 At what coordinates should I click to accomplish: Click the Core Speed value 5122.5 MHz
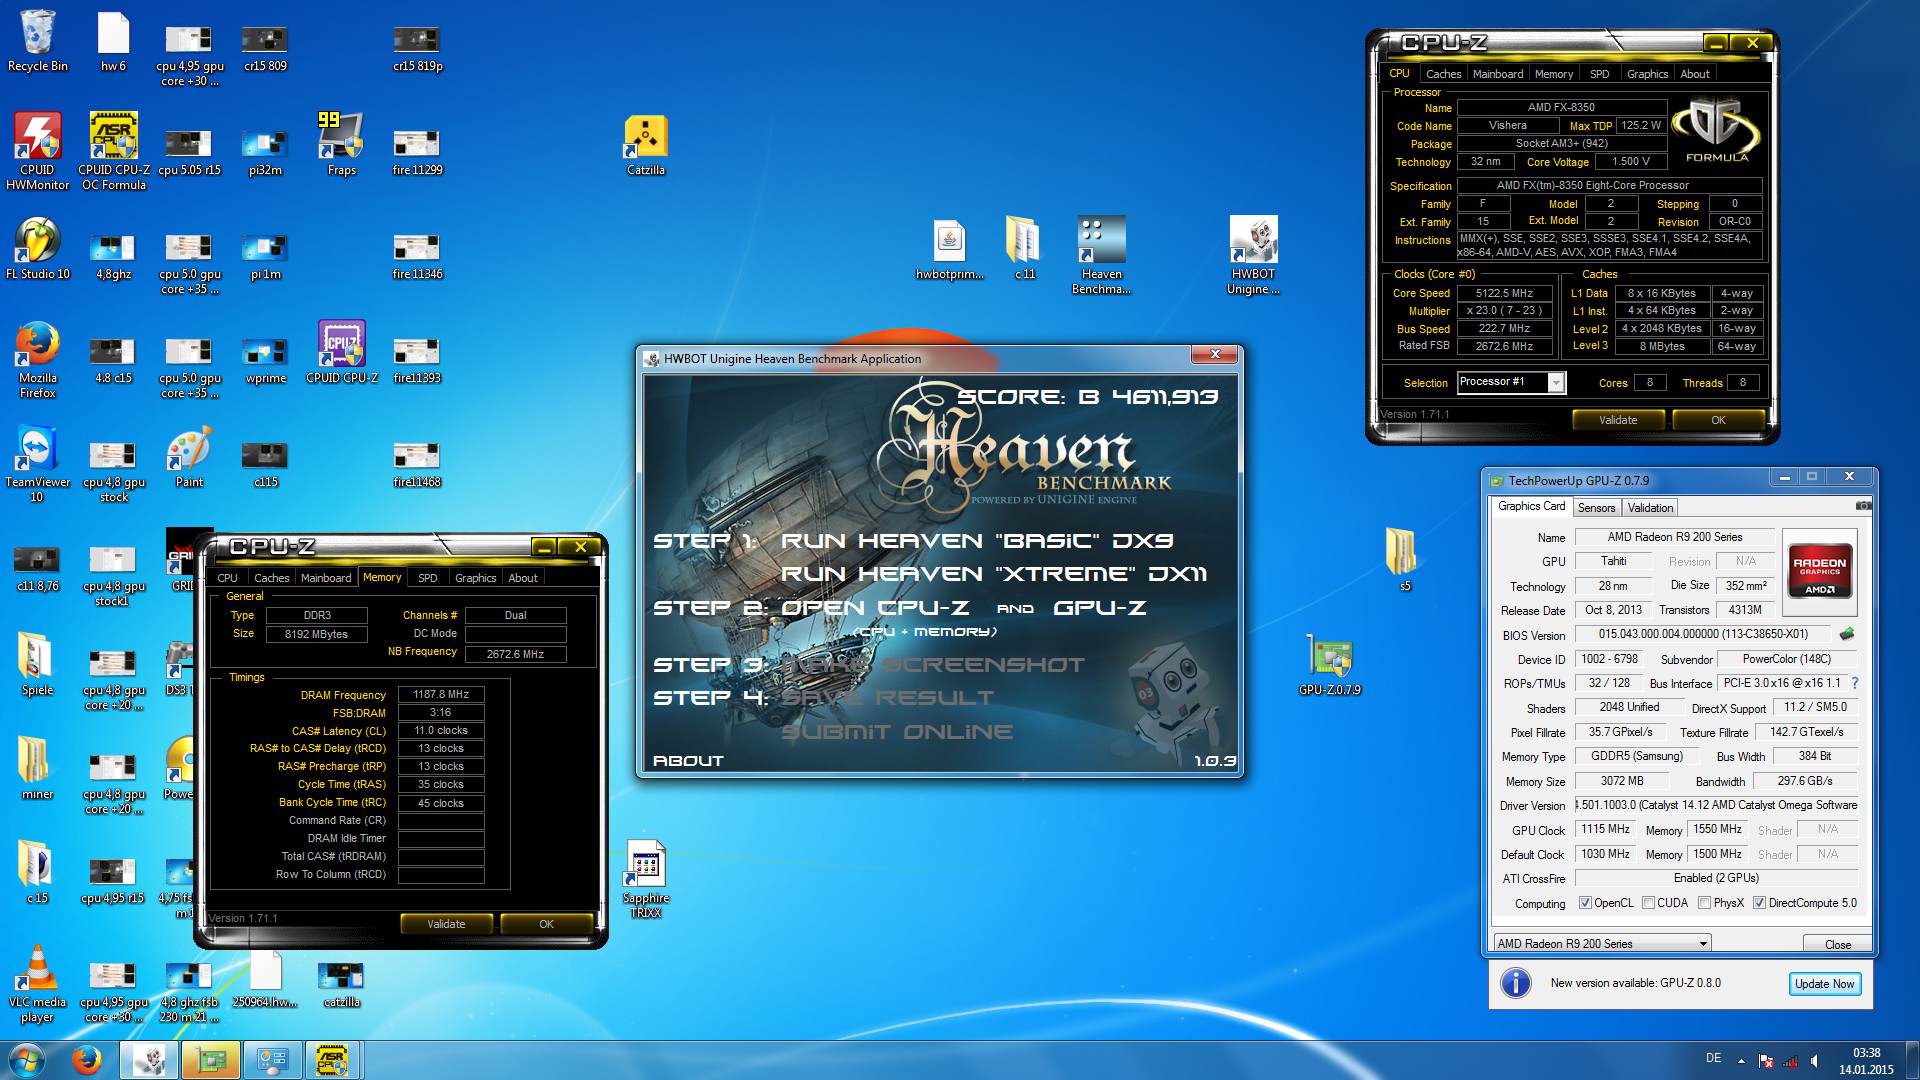(x=1504, y=293)
